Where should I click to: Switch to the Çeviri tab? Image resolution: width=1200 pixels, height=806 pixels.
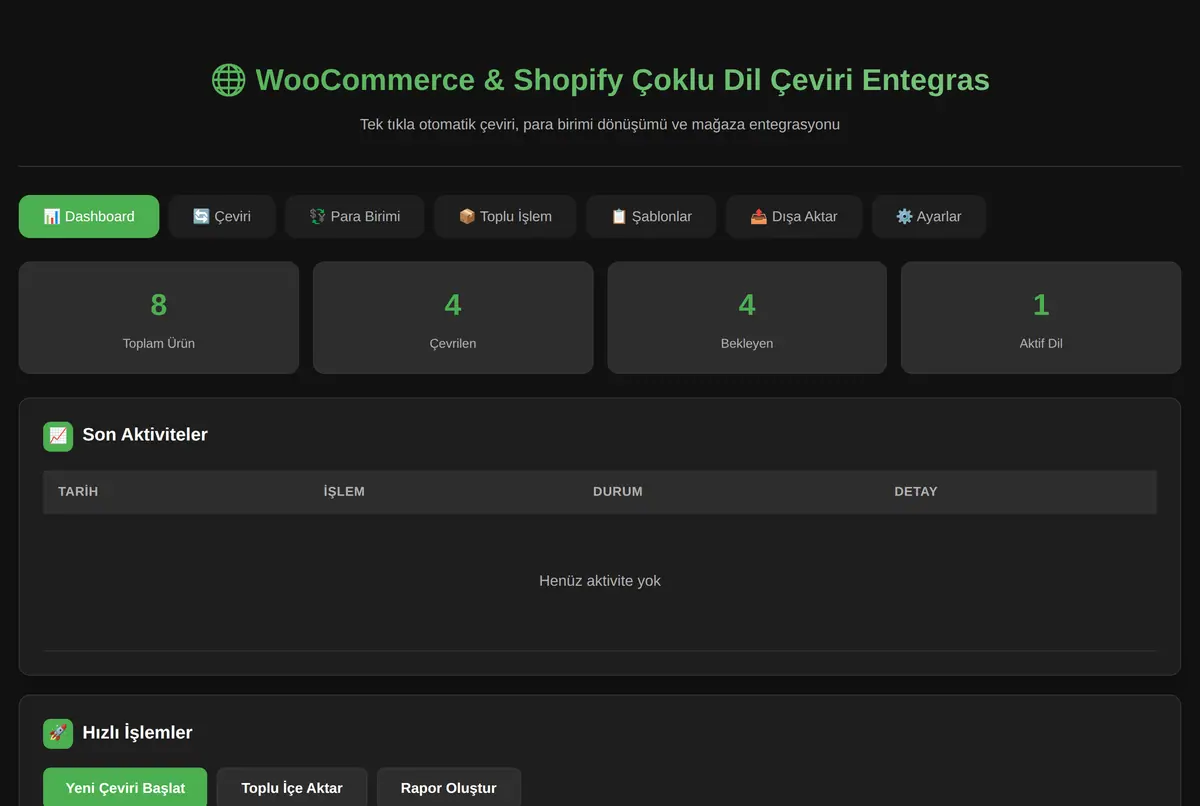pos(222,216)
